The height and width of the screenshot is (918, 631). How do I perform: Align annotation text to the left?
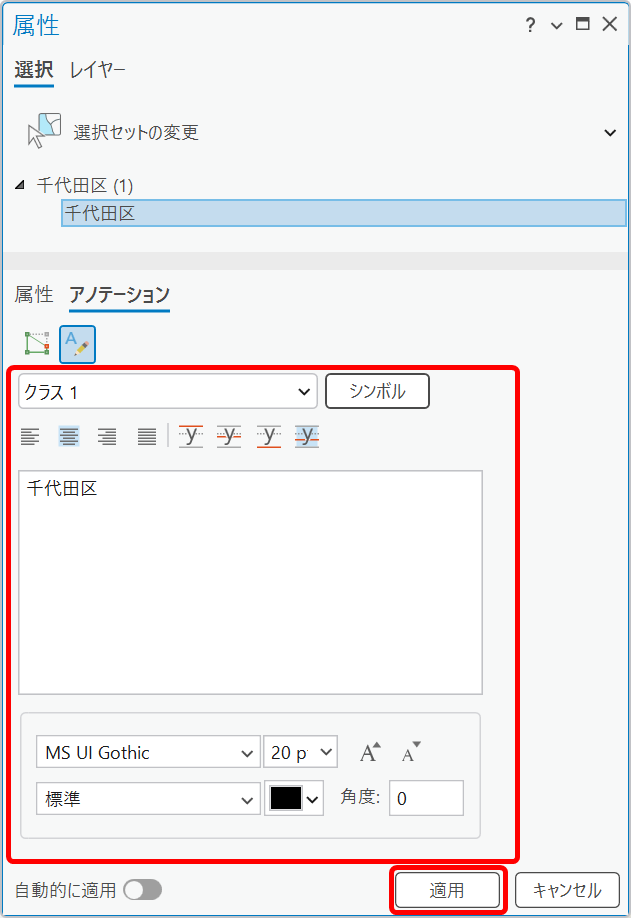[31, 436]
